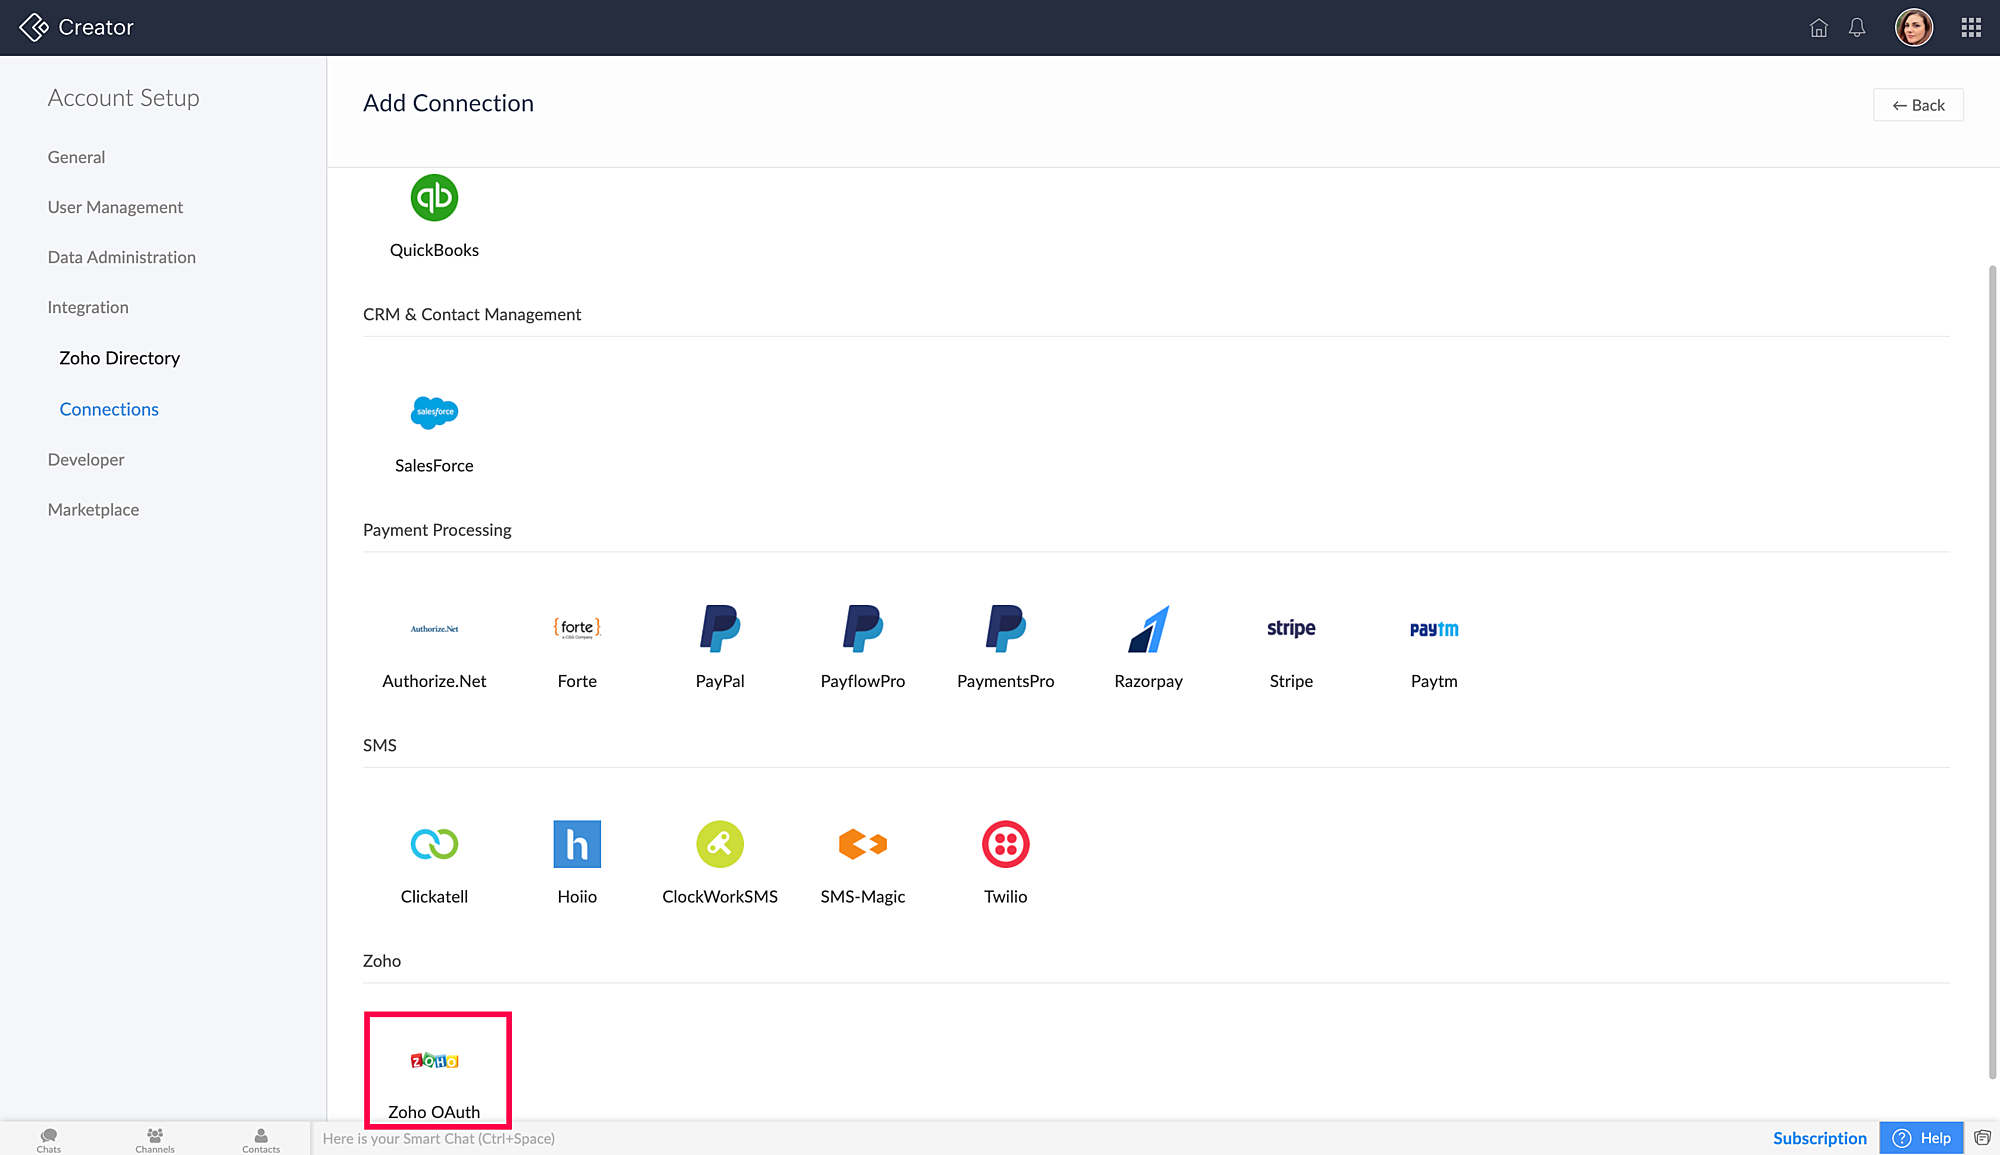Pick the Razorpay payment connector
2000x1155 pixels.
(1148, 628)
